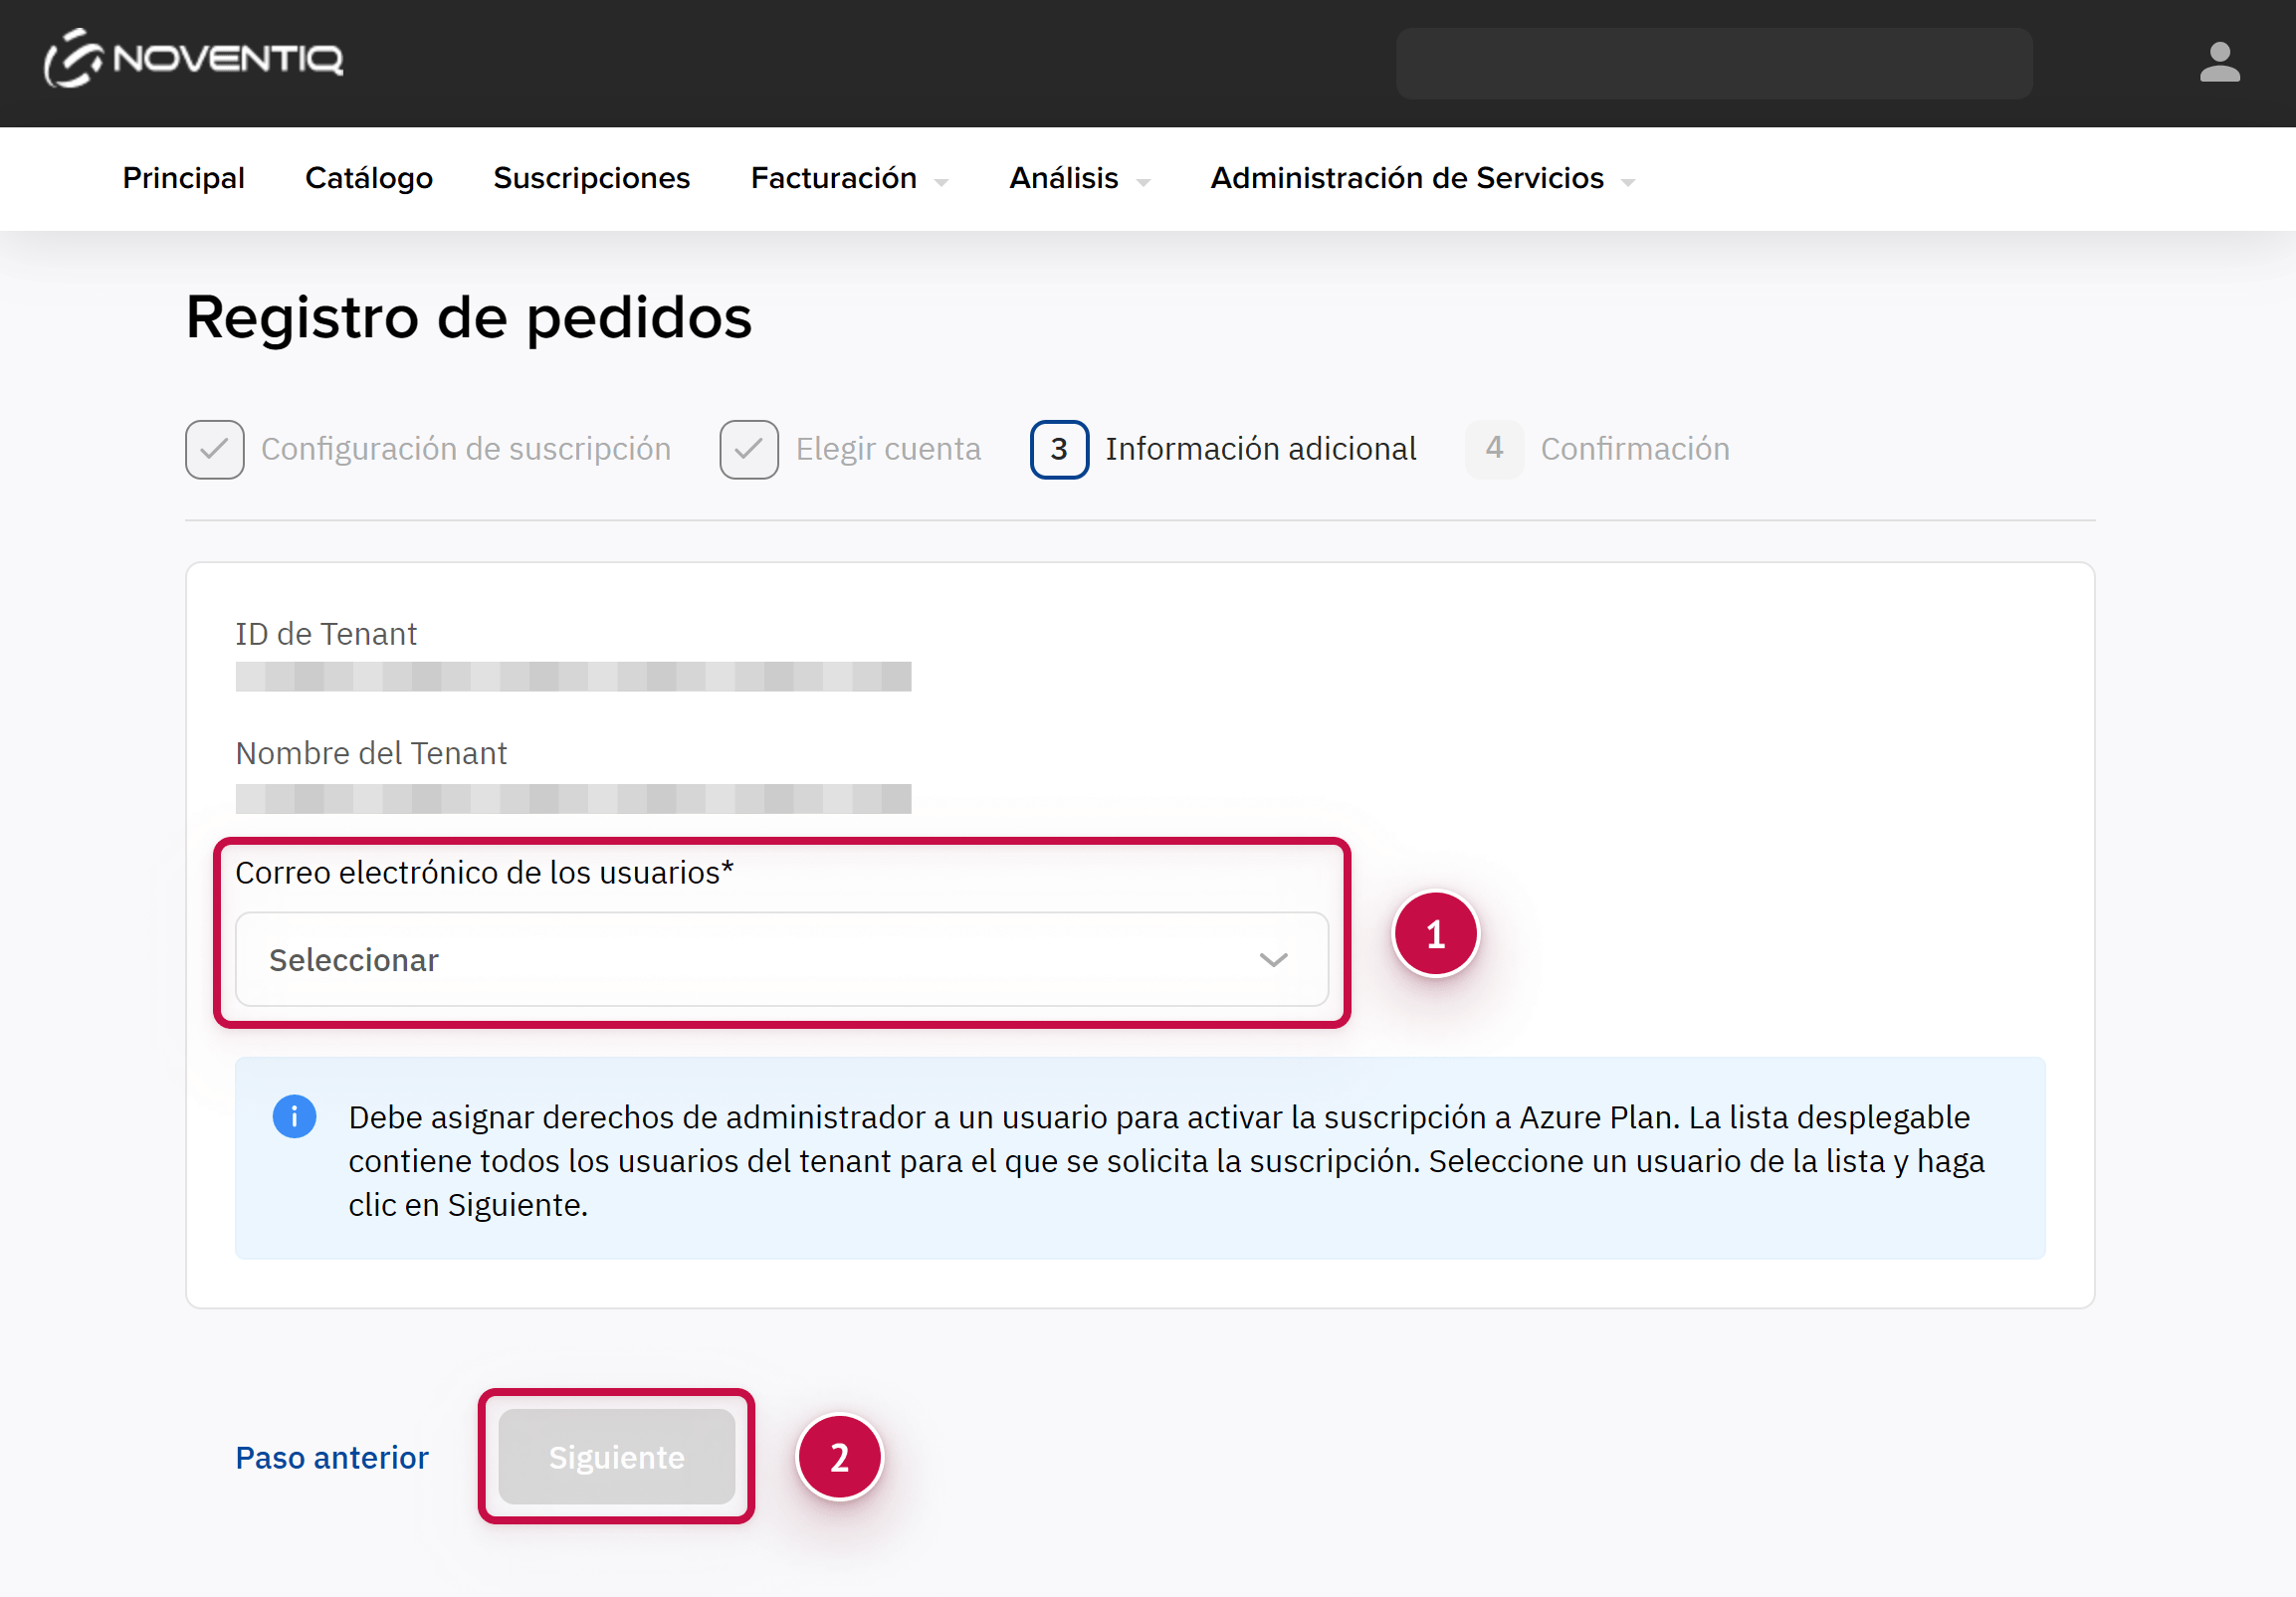Viewport: 2296px width, 1597px height.
Task: Click the Noventiq logo
Action: click(x=193, y=59)
